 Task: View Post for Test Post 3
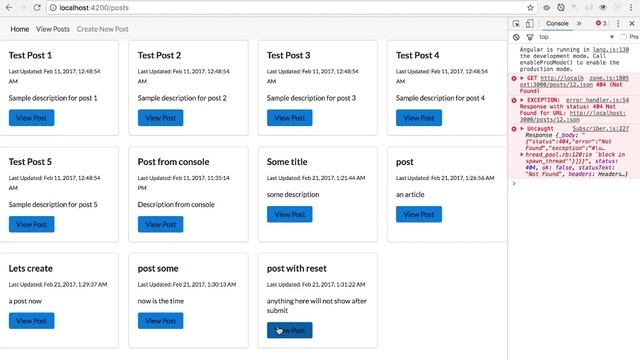click(x=289, y=118)
